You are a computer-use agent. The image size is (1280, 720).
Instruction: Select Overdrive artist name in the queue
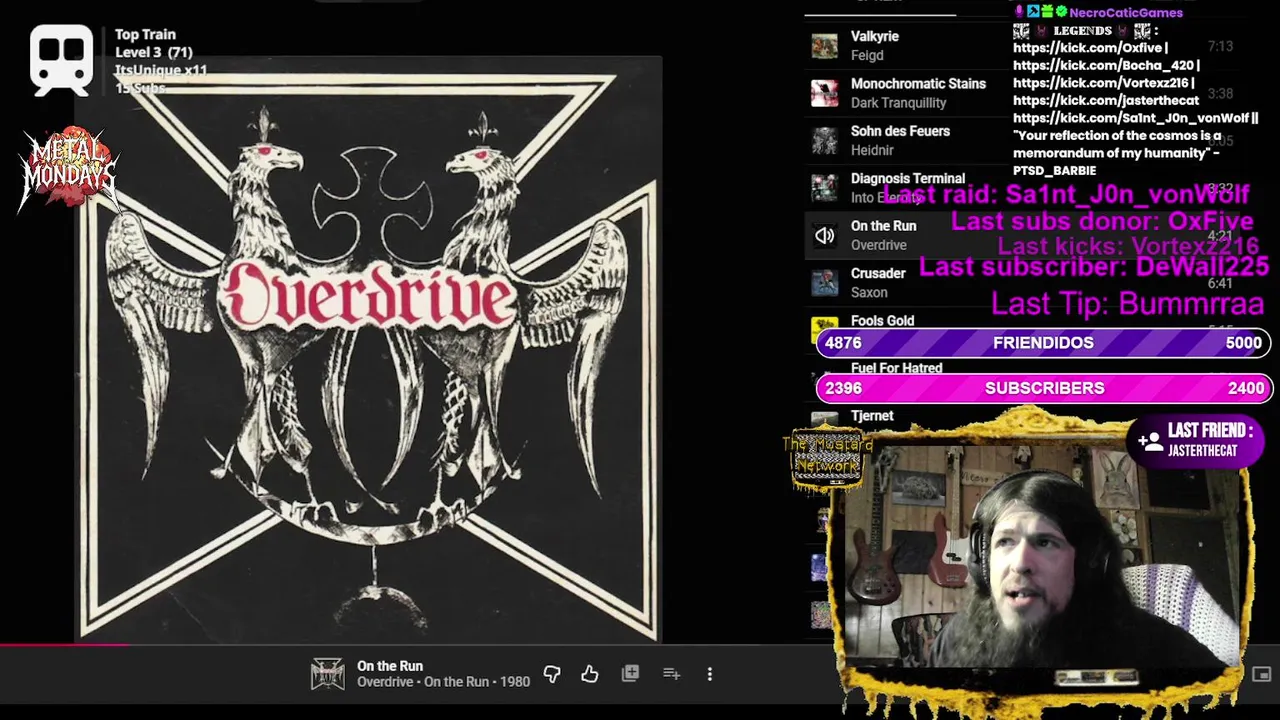[x=879, y=246]
